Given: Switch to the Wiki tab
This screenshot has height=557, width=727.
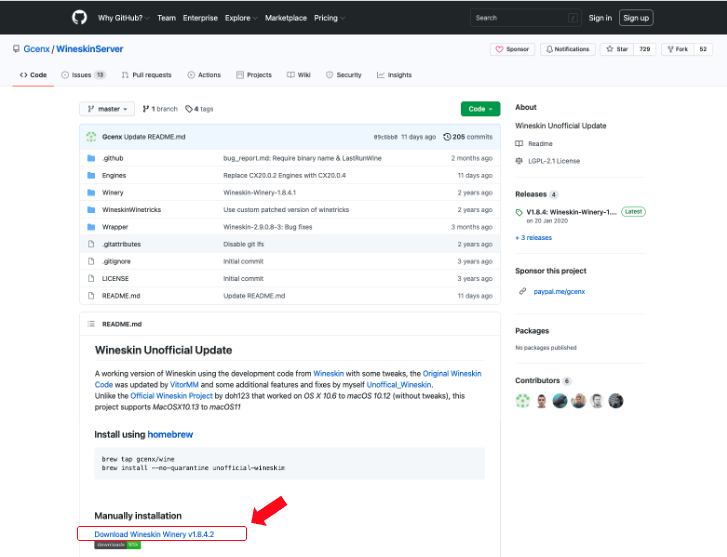Looking at the screenshot, I should click(299, 75).
